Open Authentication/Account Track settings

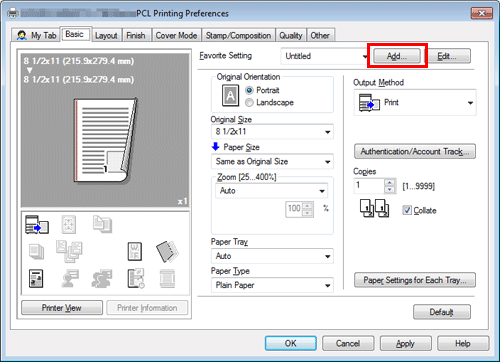click(x=415, y=151)
